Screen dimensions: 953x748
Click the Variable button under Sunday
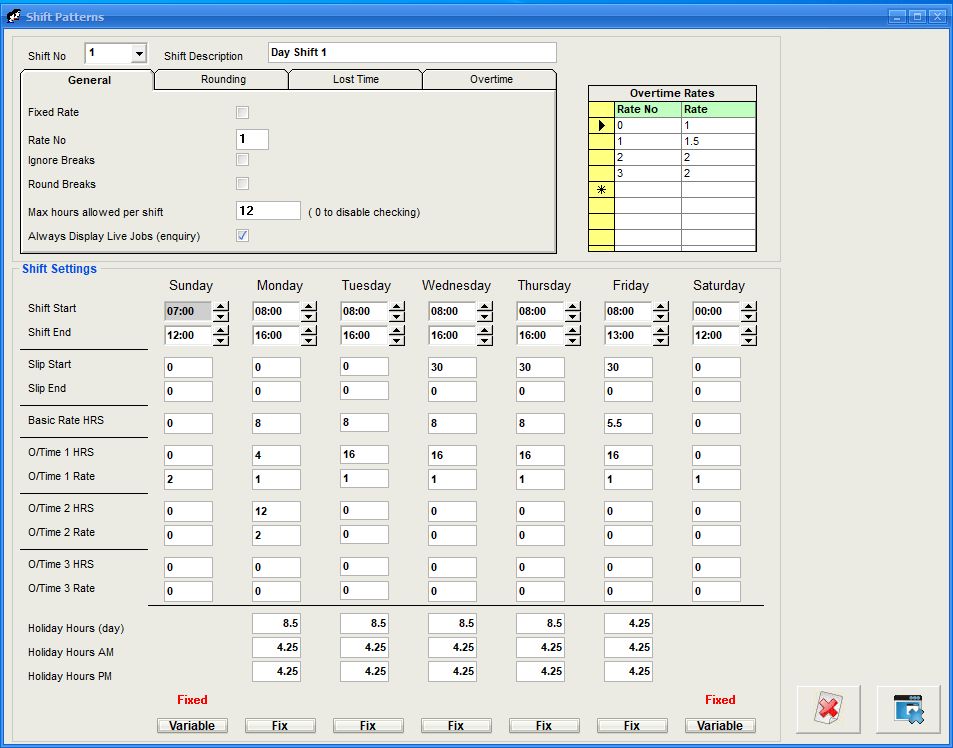point(192,725)
